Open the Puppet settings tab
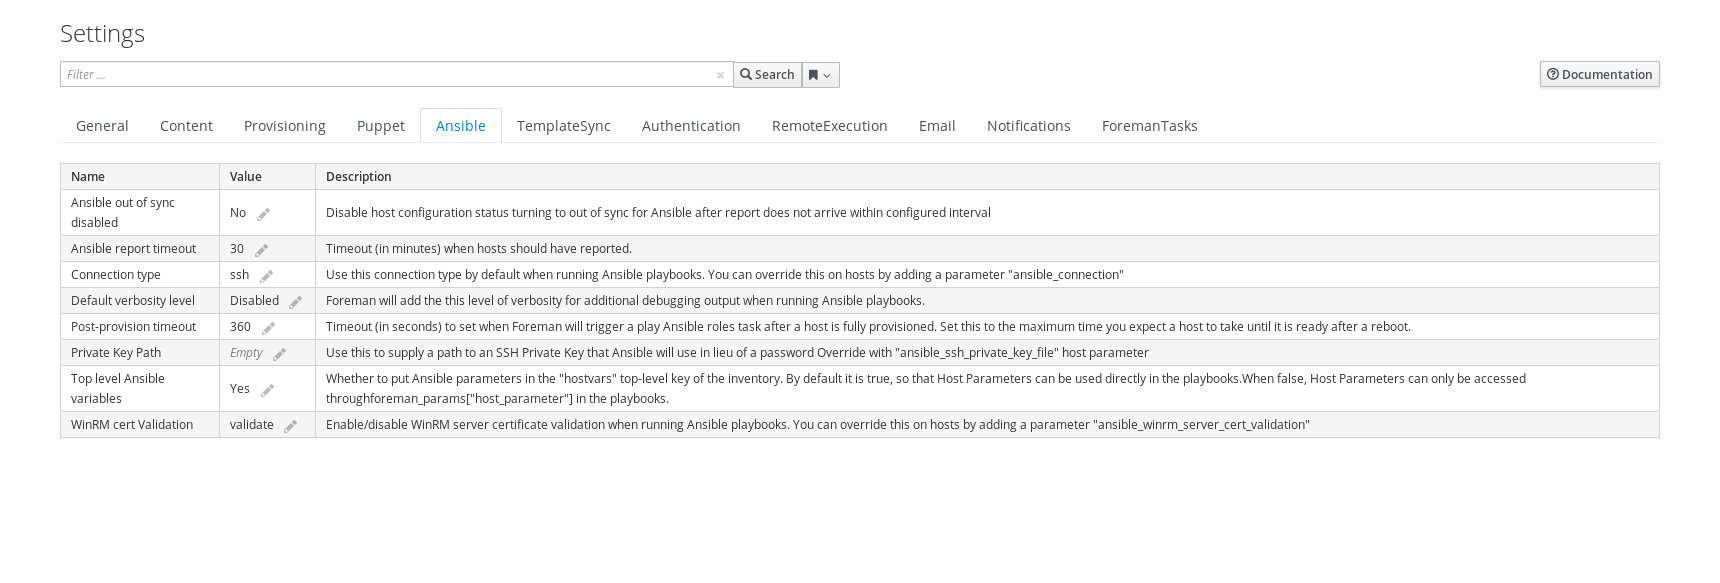 pyautogui.click(x=381, y=126)
